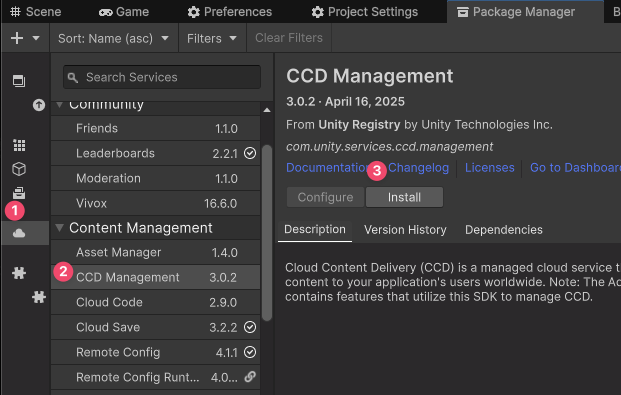Screen dimensions: 621x395
Task: Select the Services cloud icon in sidebar
Action: (19, 233)
